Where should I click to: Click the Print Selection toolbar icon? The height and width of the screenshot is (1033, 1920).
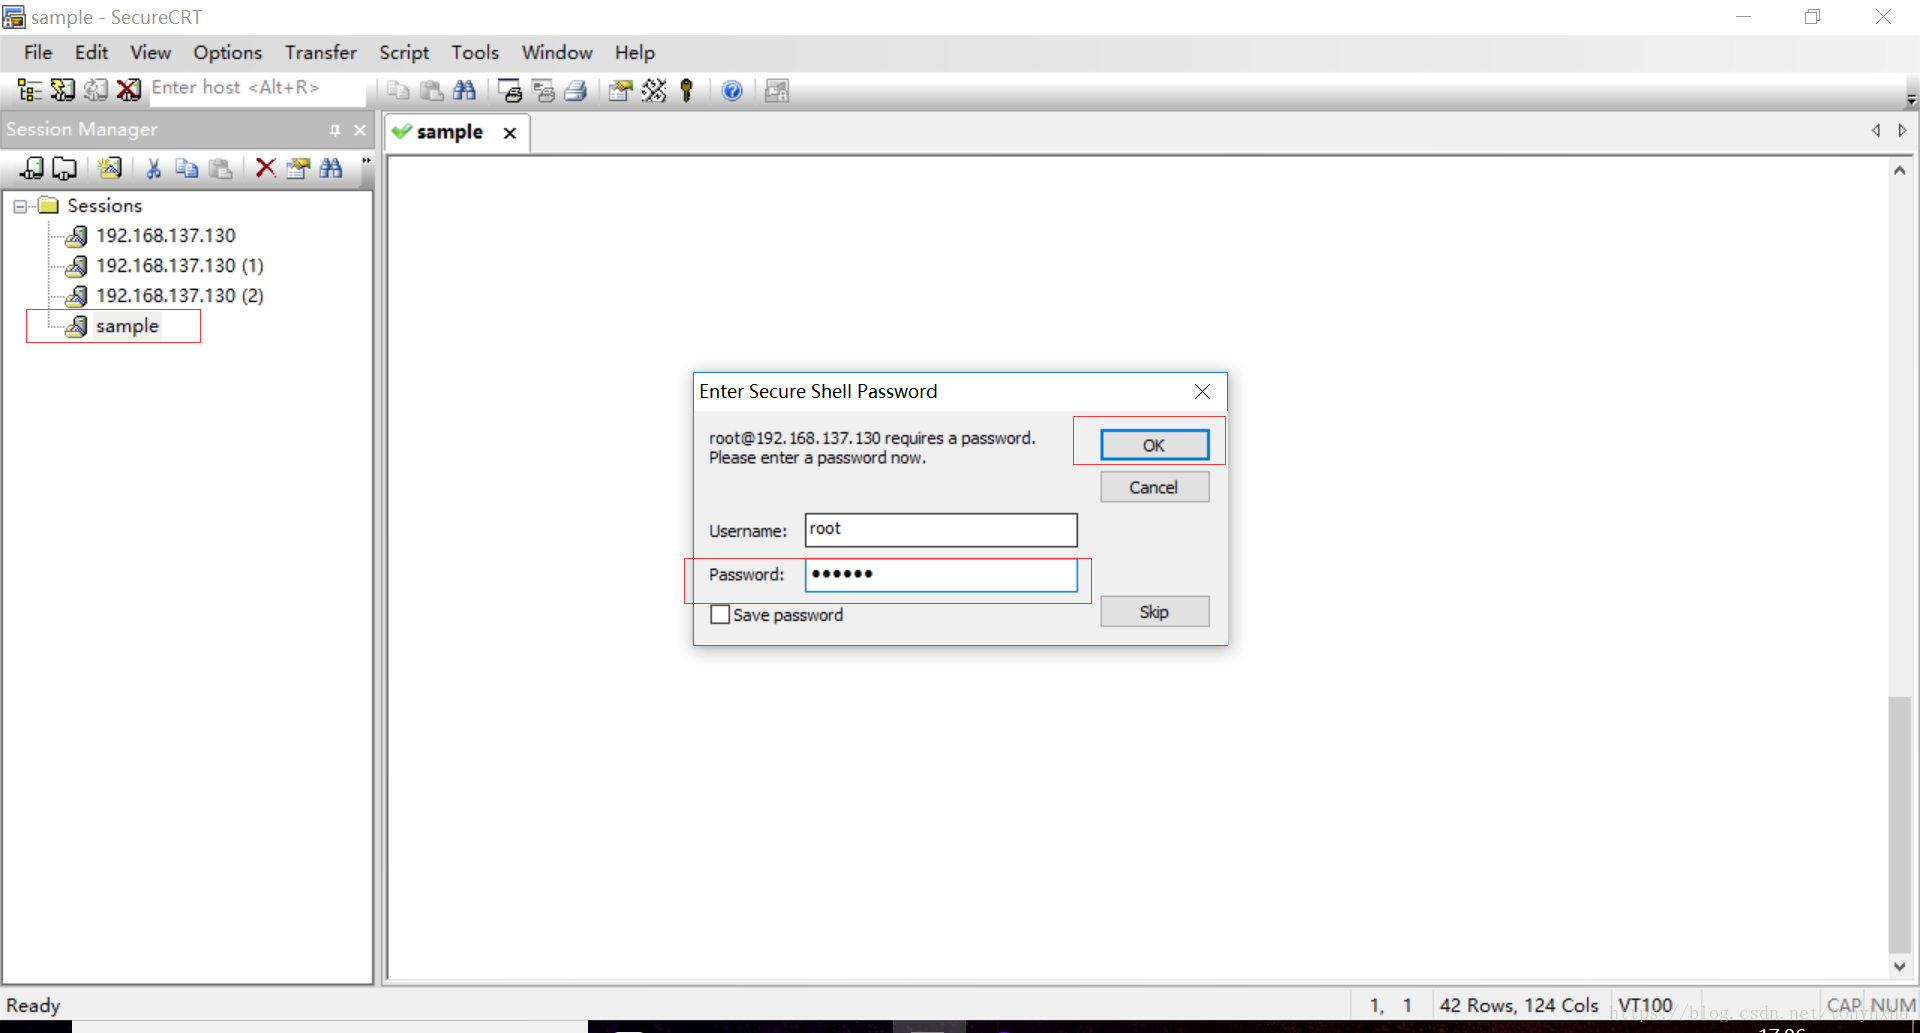point(543,91)
